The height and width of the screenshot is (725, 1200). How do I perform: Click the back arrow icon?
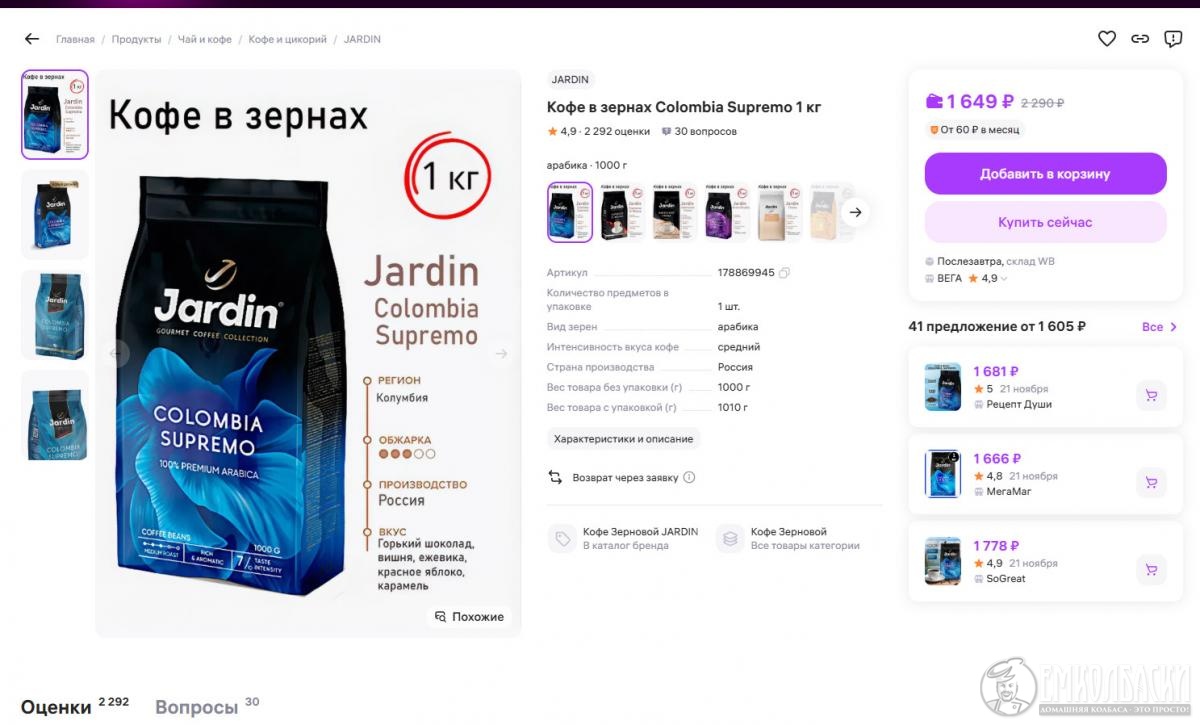(32, 39)
